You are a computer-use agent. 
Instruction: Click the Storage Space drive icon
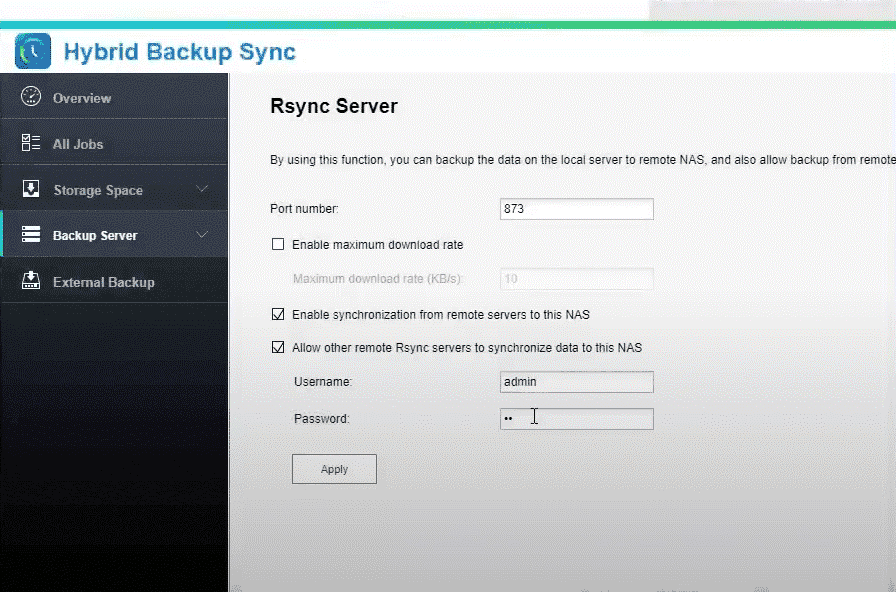tap(31, 189)
